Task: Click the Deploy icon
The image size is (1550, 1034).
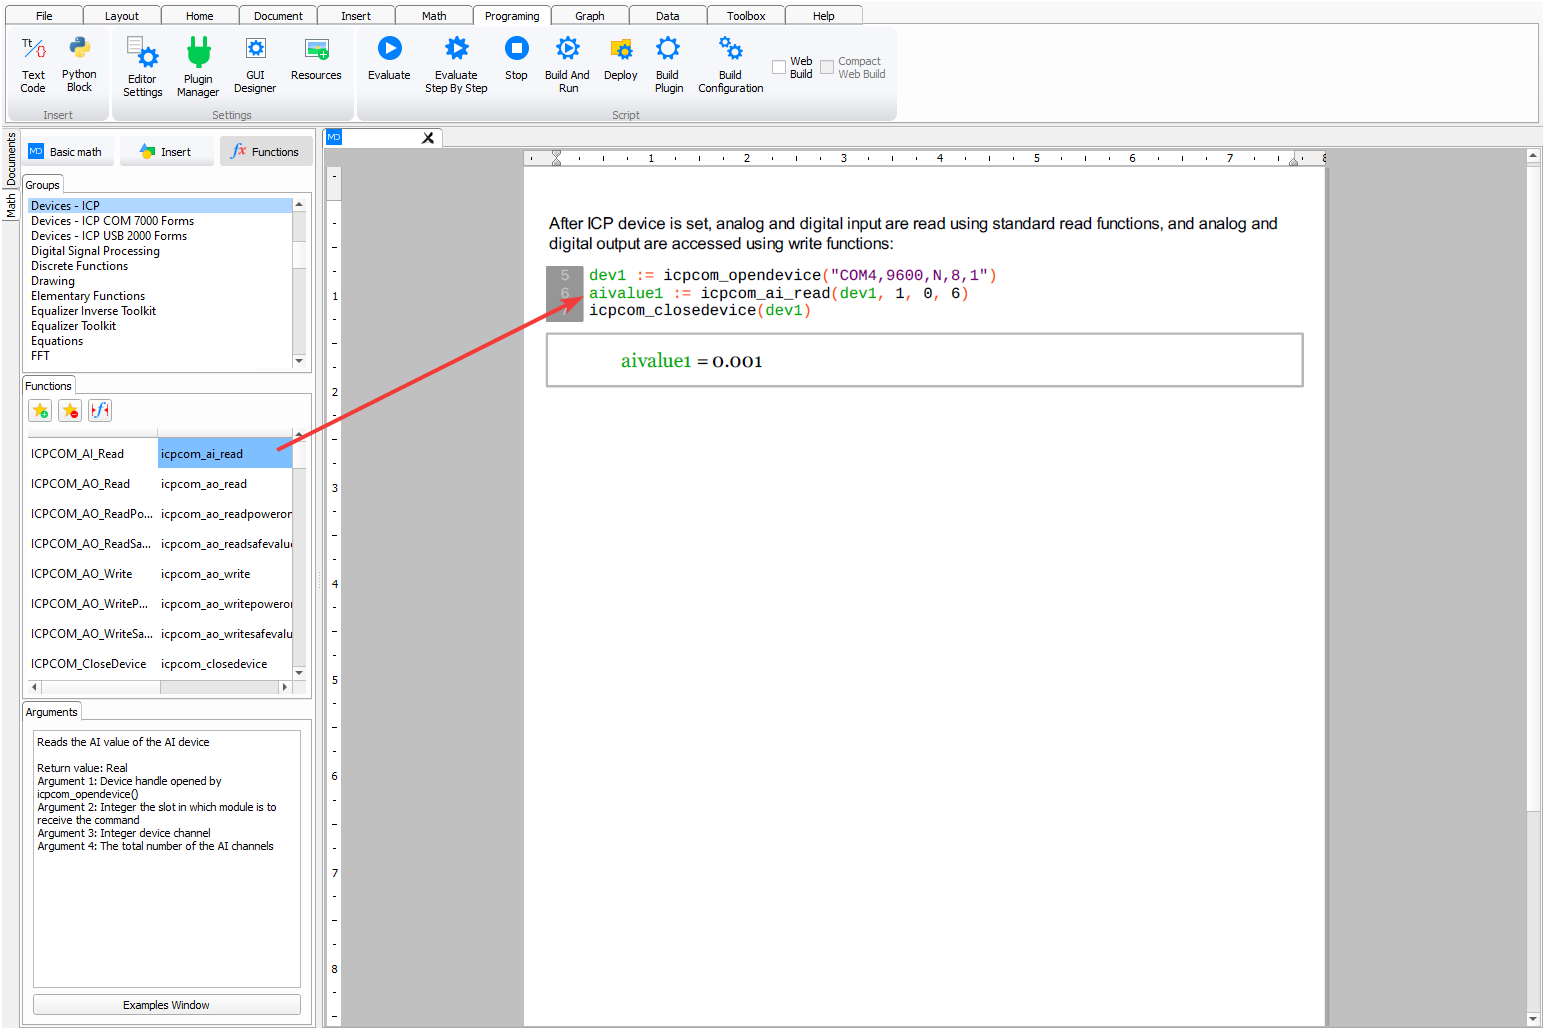Action: (620, 49)
